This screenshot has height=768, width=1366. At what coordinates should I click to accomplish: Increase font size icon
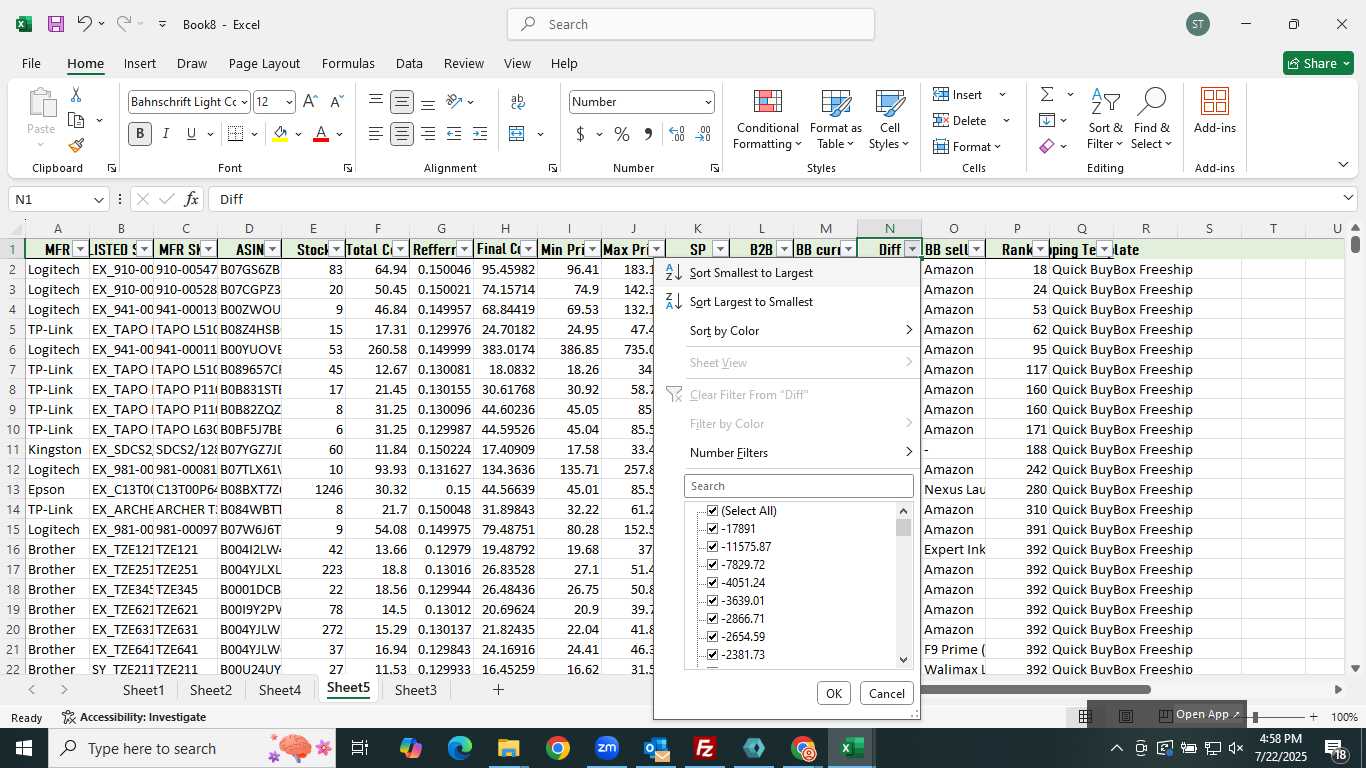click(x=310, y=101)
